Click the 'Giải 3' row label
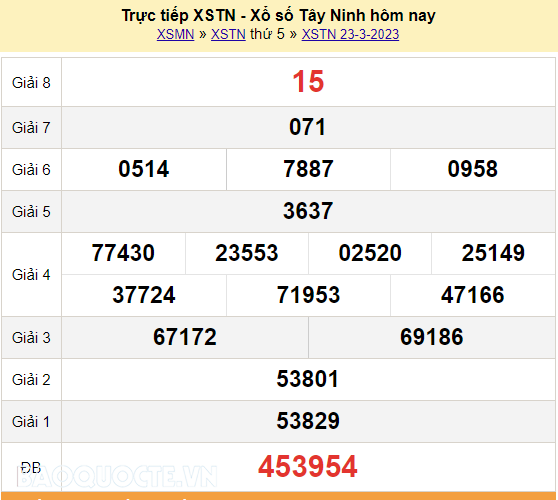 [31, 338]
